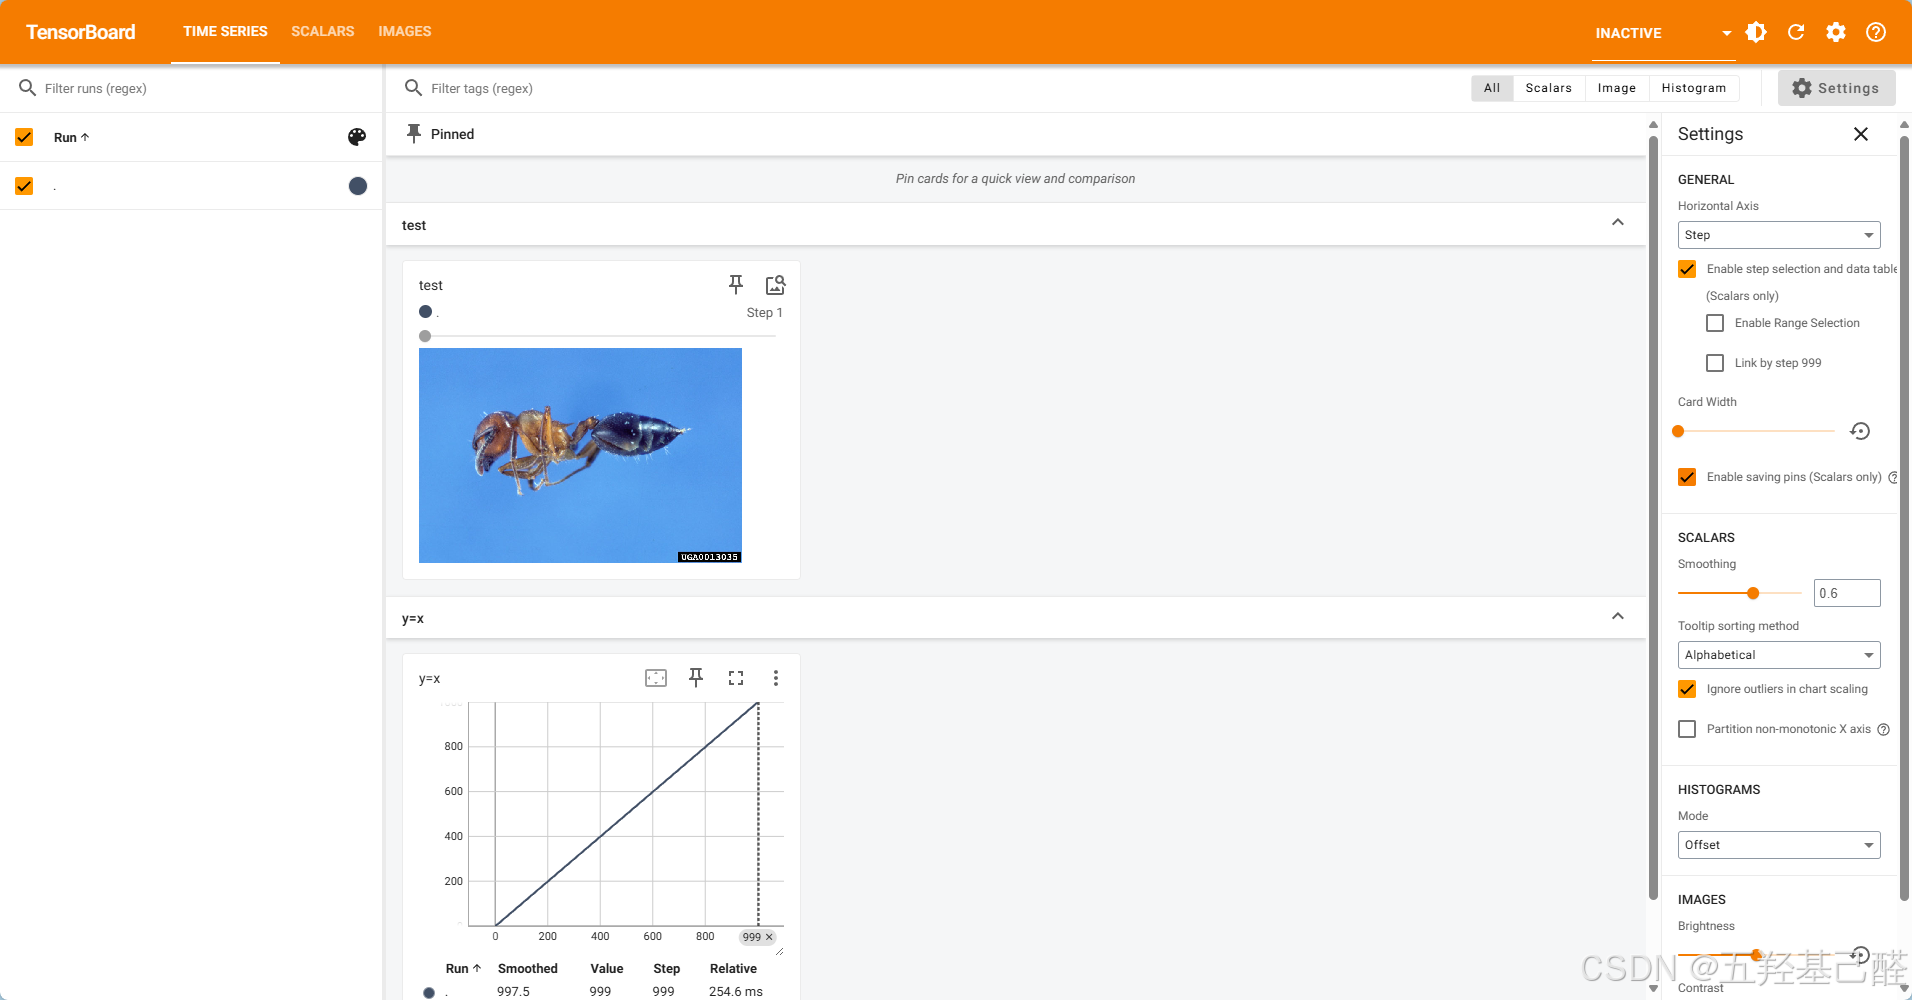The width and height of the screenshot is (1912, 1000).
Task: Fit y=x chart domain to data
Action: [656, 678]
